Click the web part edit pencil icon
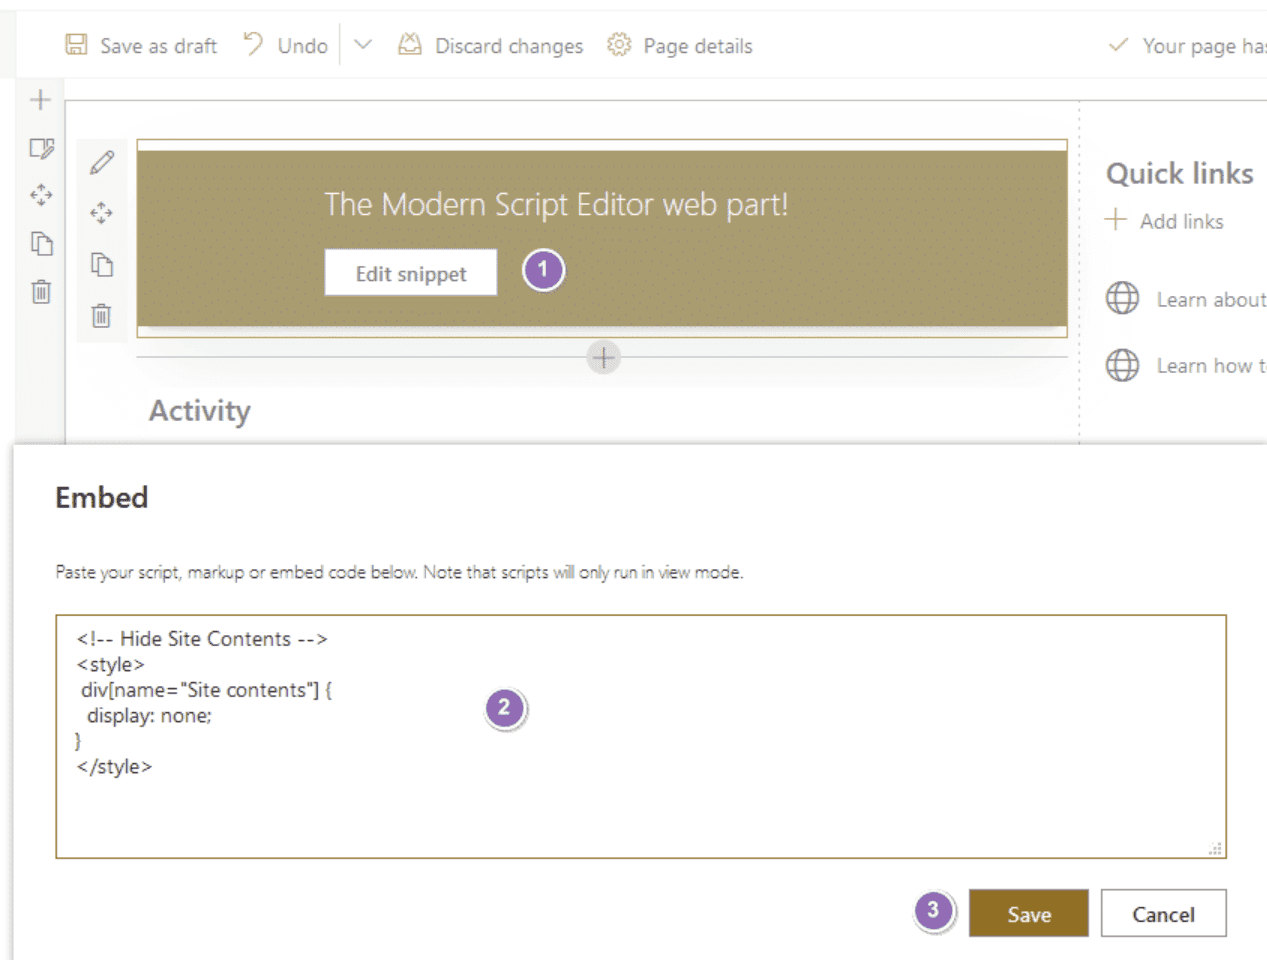 click(x=102, y=163)
